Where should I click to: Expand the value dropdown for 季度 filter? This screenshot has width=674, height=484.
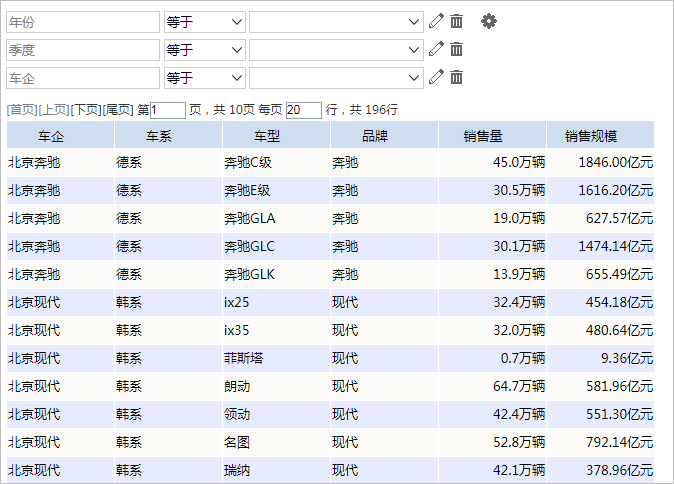click(x=336, y=50)
